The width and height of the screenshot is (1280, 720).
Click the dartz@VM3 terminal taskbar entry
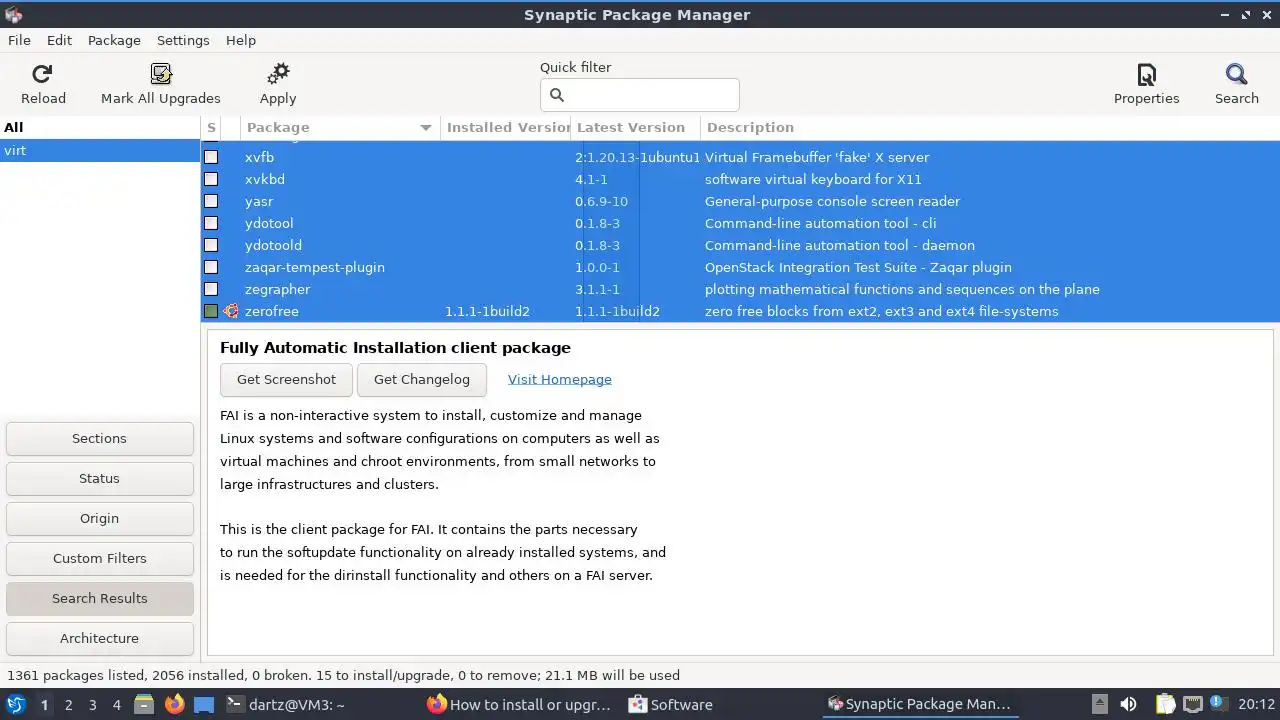tap(286, 704)
